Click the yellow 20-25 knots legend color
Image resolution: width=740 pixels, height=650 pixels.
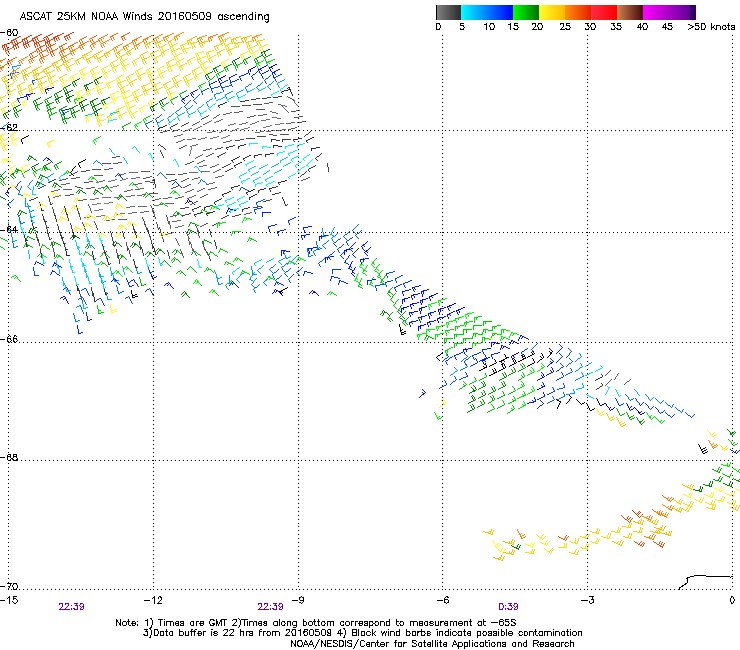[552, 12]
